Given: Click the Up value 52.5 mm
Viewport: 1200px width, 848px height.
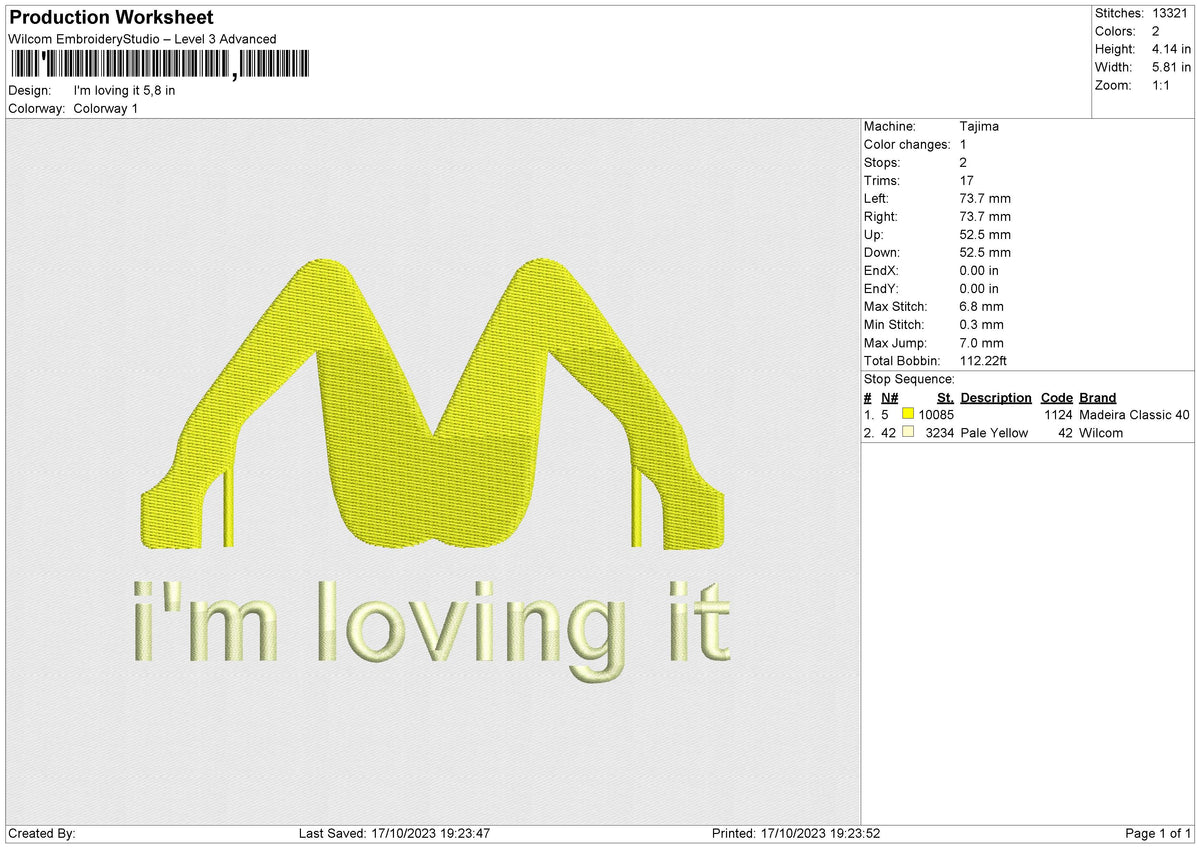Looking at the screenshot, I should pyautogui.click(x=985, y=234).
